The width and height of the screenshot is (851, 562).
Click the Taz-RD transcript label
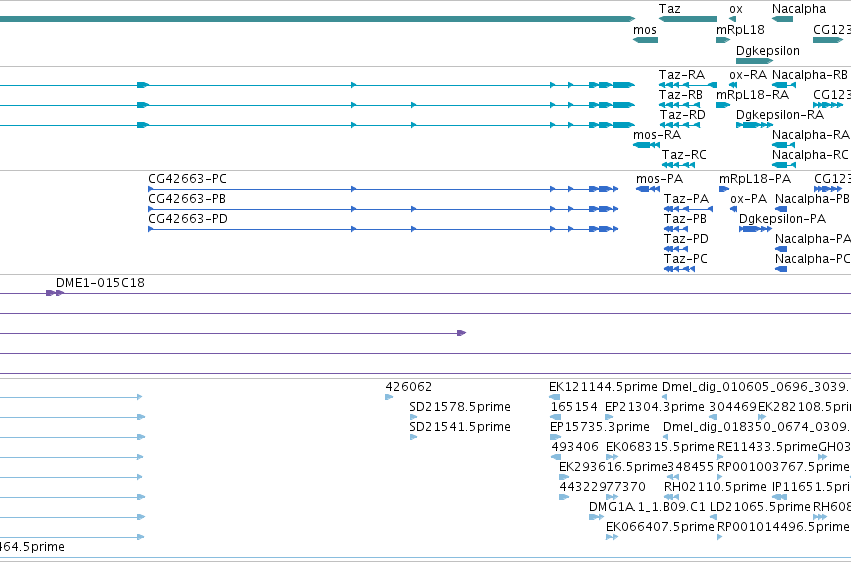click(682, 115)
